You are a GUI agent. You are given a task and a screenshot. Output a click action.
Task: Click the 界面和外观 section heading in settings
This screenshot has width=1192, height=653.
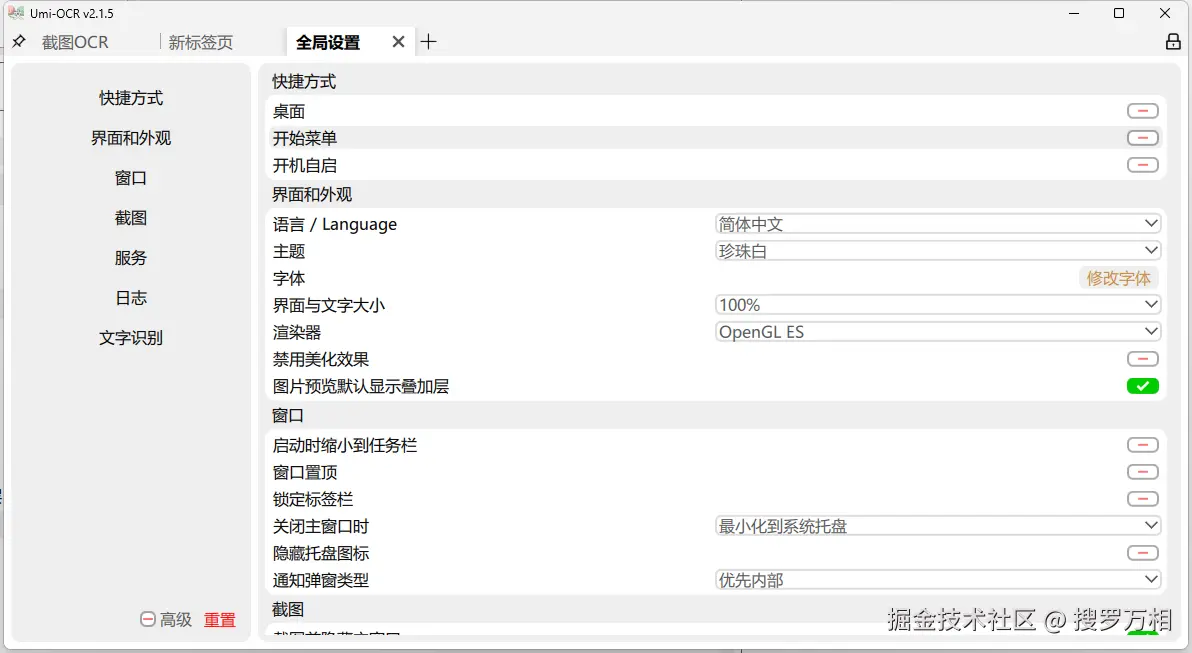(x=312, y=195)
